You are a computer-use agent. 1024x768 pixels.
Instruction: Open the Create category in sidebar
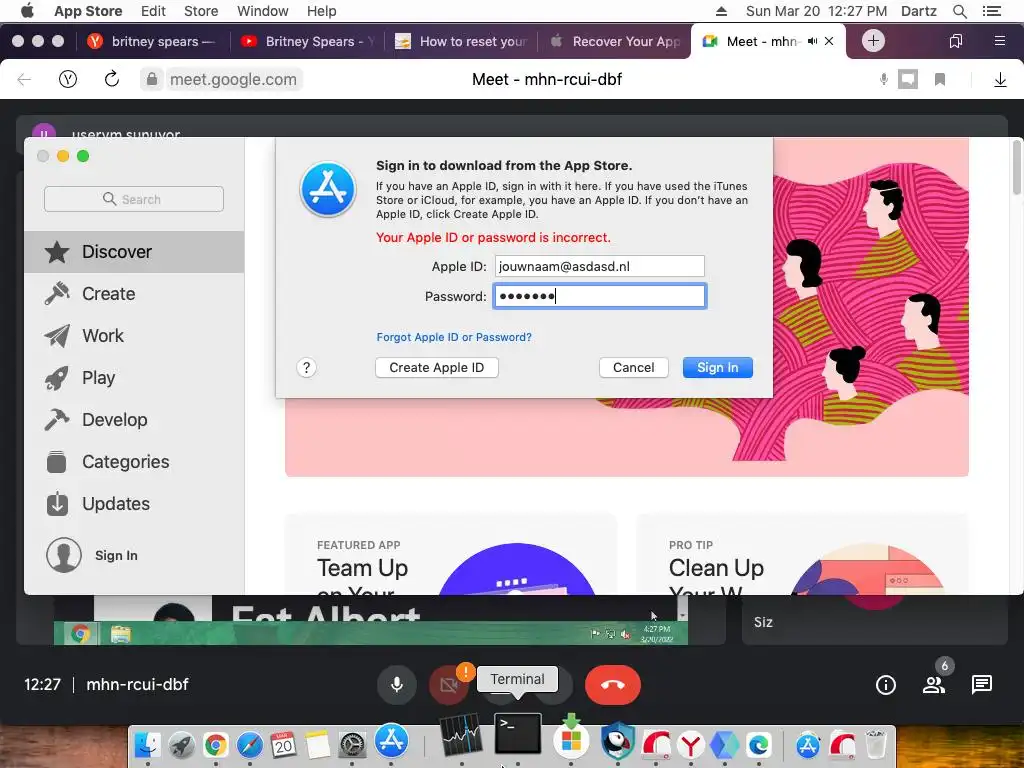coord(134,294)
